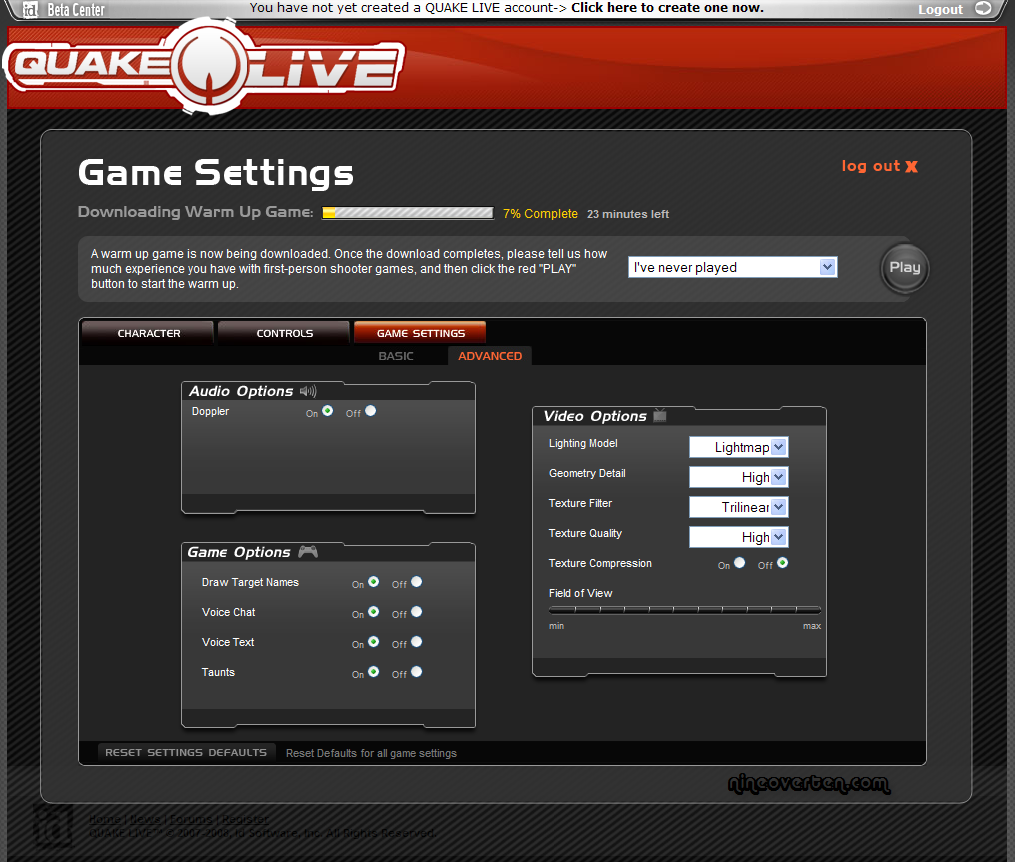Click the Logout arrow icon at top right
This screenshot has height=862, width=1015.
tap(983, 9)
